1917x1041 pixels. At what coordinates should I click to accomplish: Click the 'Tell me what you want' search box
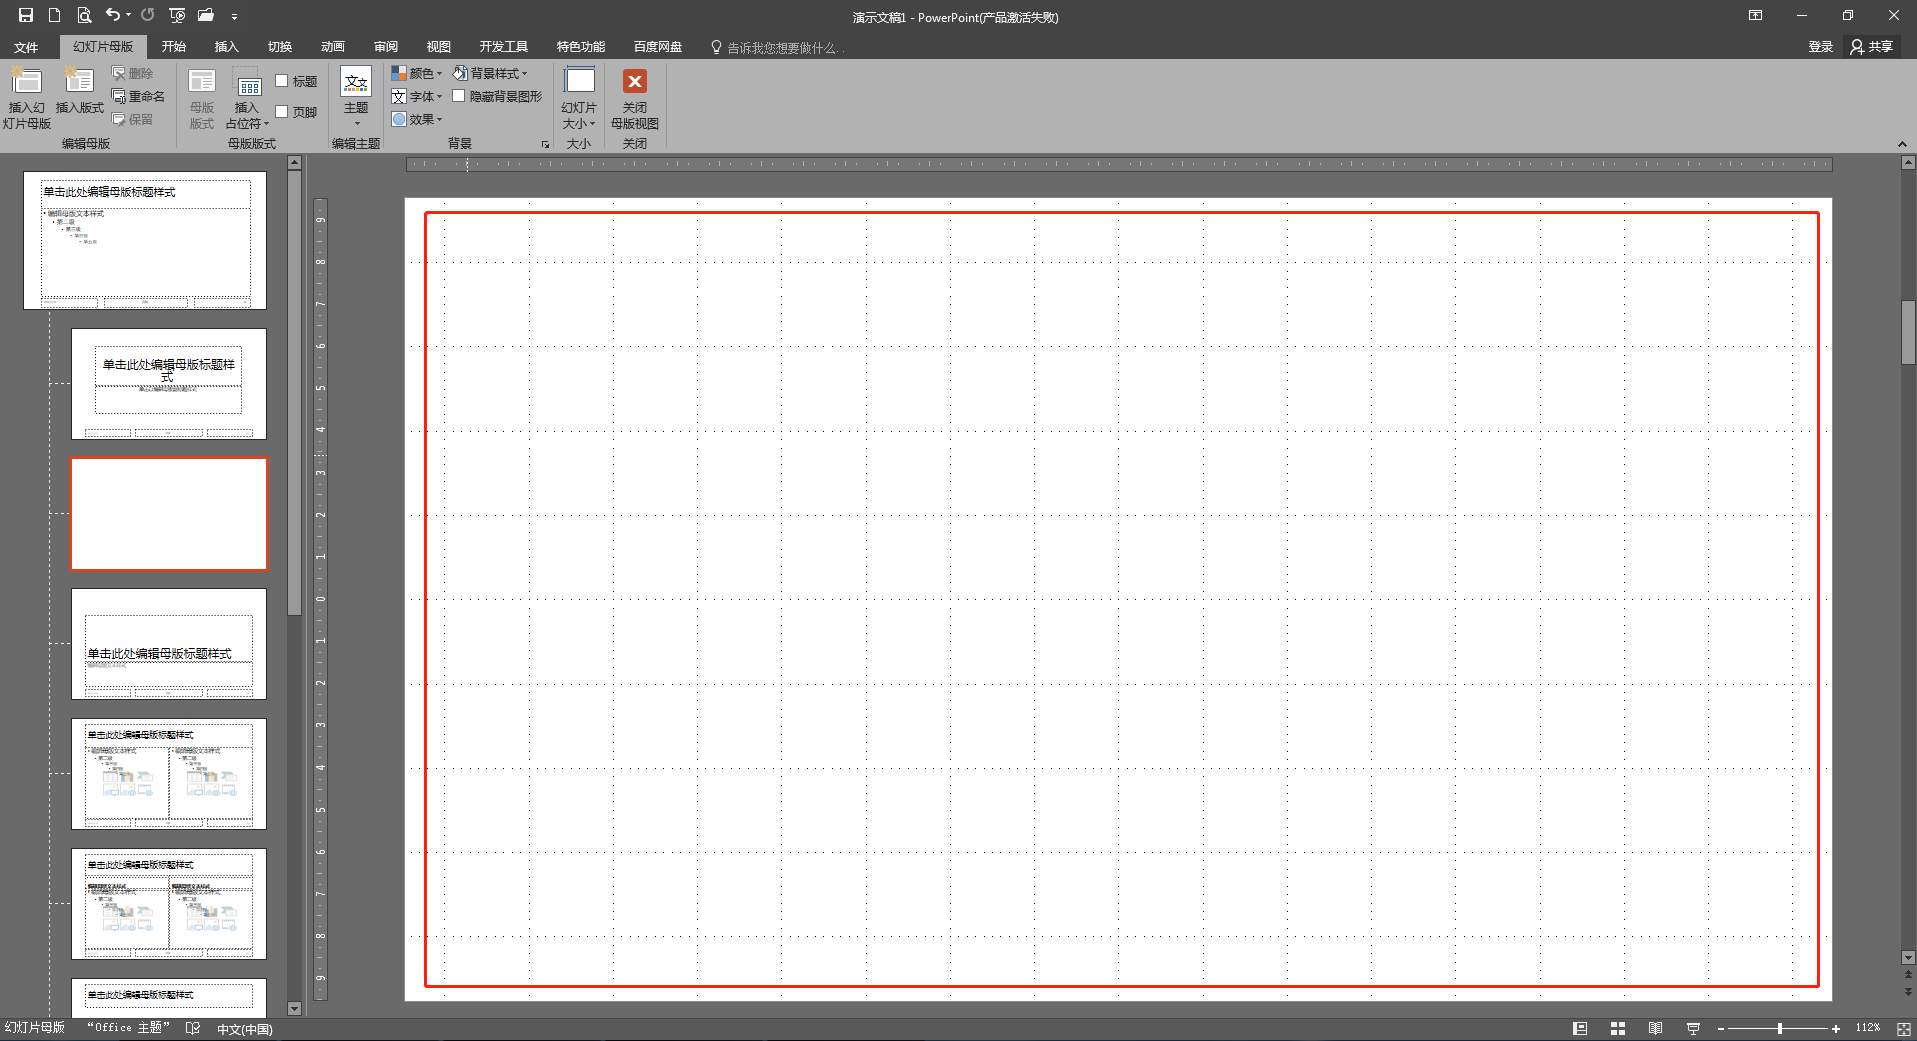click(778, 47)
